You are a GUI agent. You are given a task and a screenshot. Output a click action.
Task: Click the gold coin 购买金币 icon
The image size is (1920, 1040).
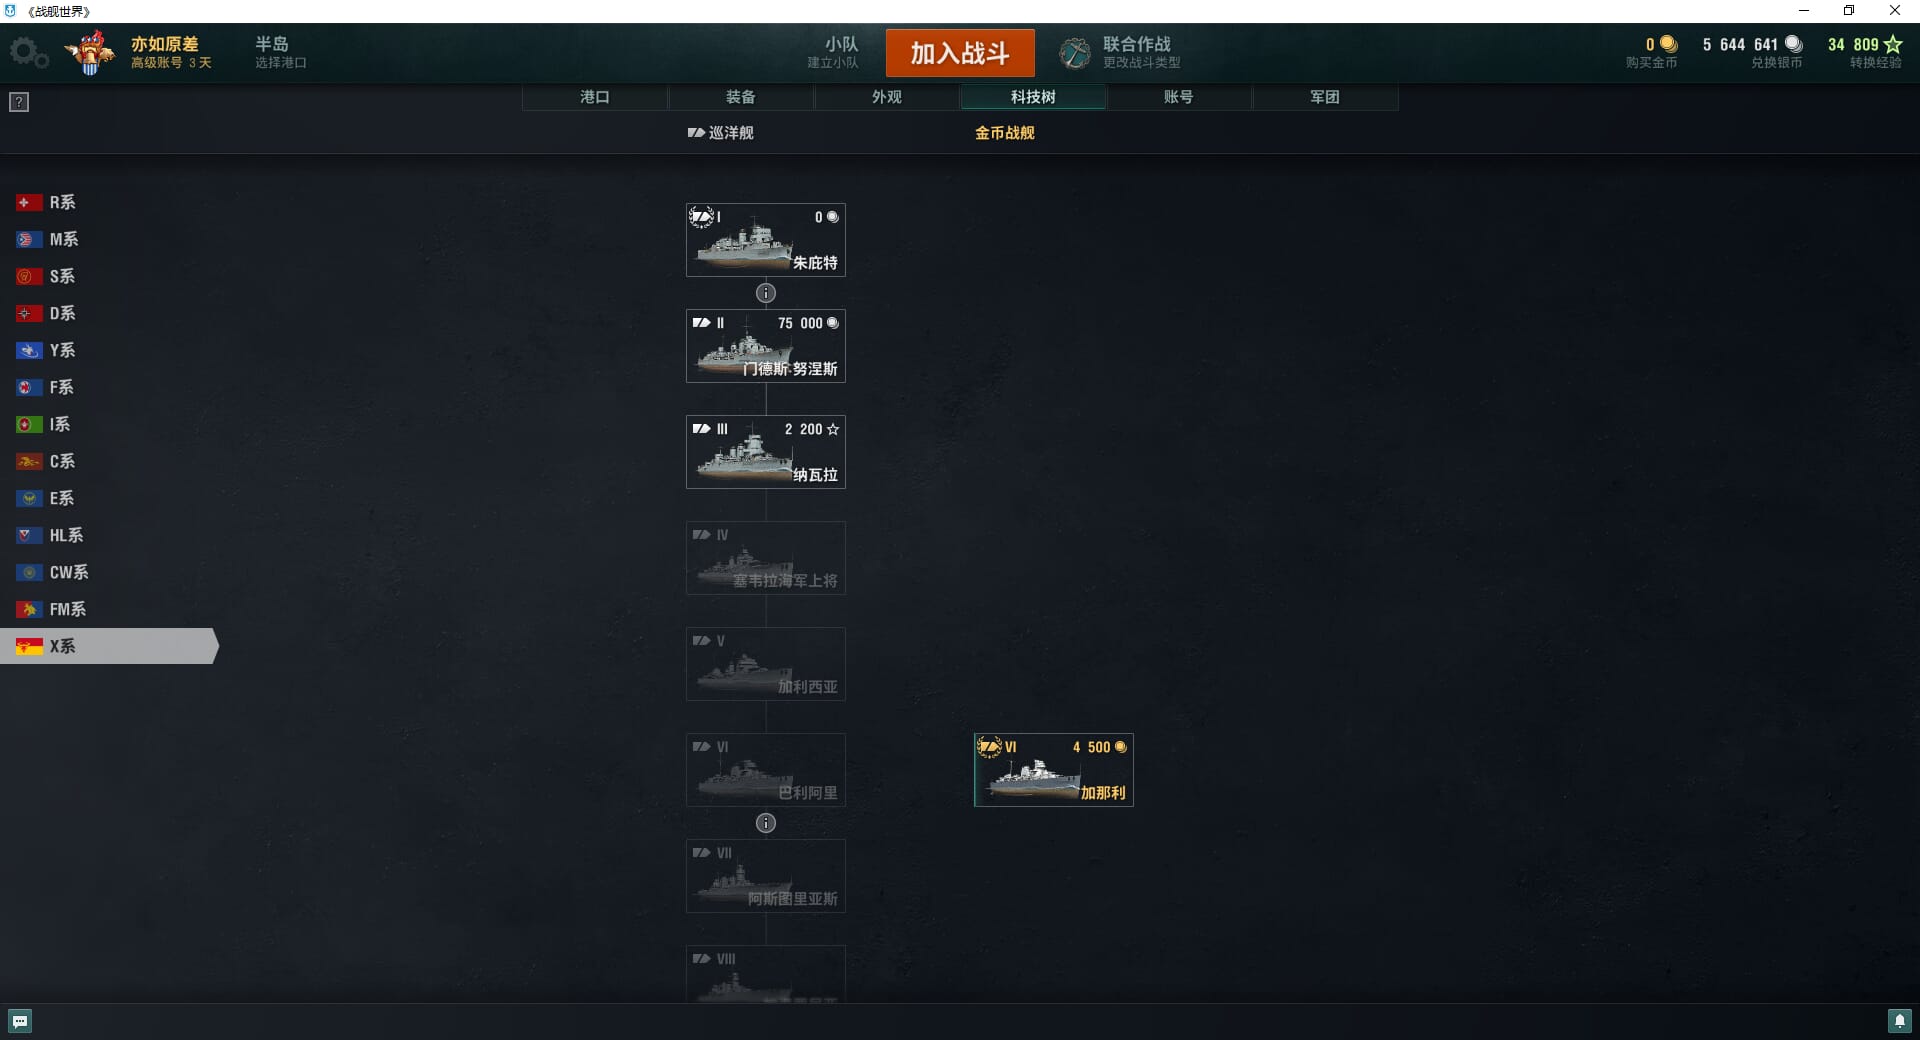pos(1668,44)
